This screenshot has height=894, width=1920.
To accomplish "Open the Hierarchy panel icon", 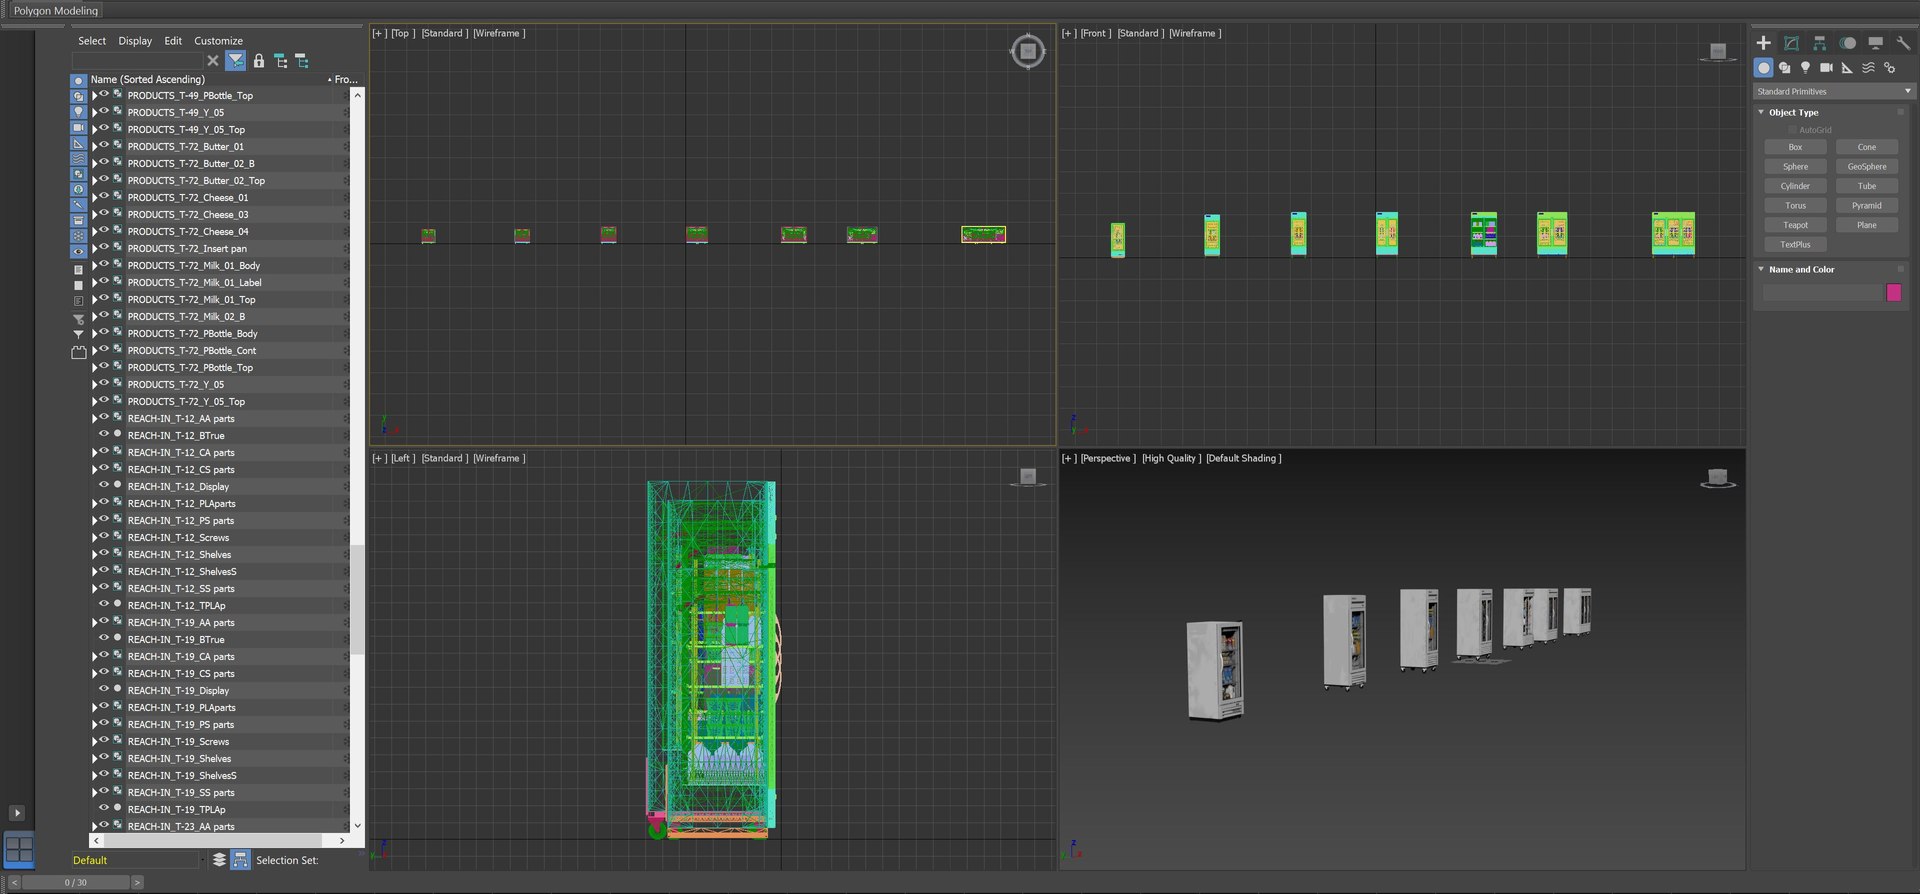I will click(x=1819, y=43).
